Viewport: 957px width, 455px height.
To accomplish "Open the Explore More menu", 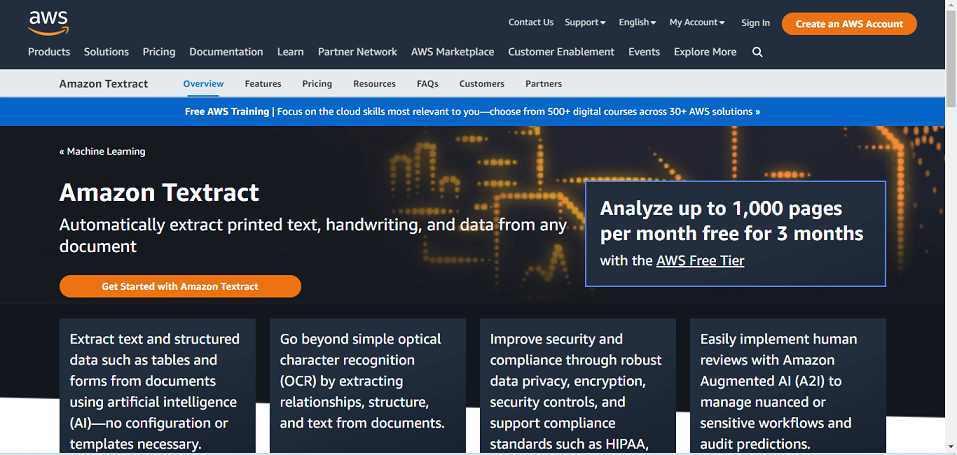I will click(705, 52).
